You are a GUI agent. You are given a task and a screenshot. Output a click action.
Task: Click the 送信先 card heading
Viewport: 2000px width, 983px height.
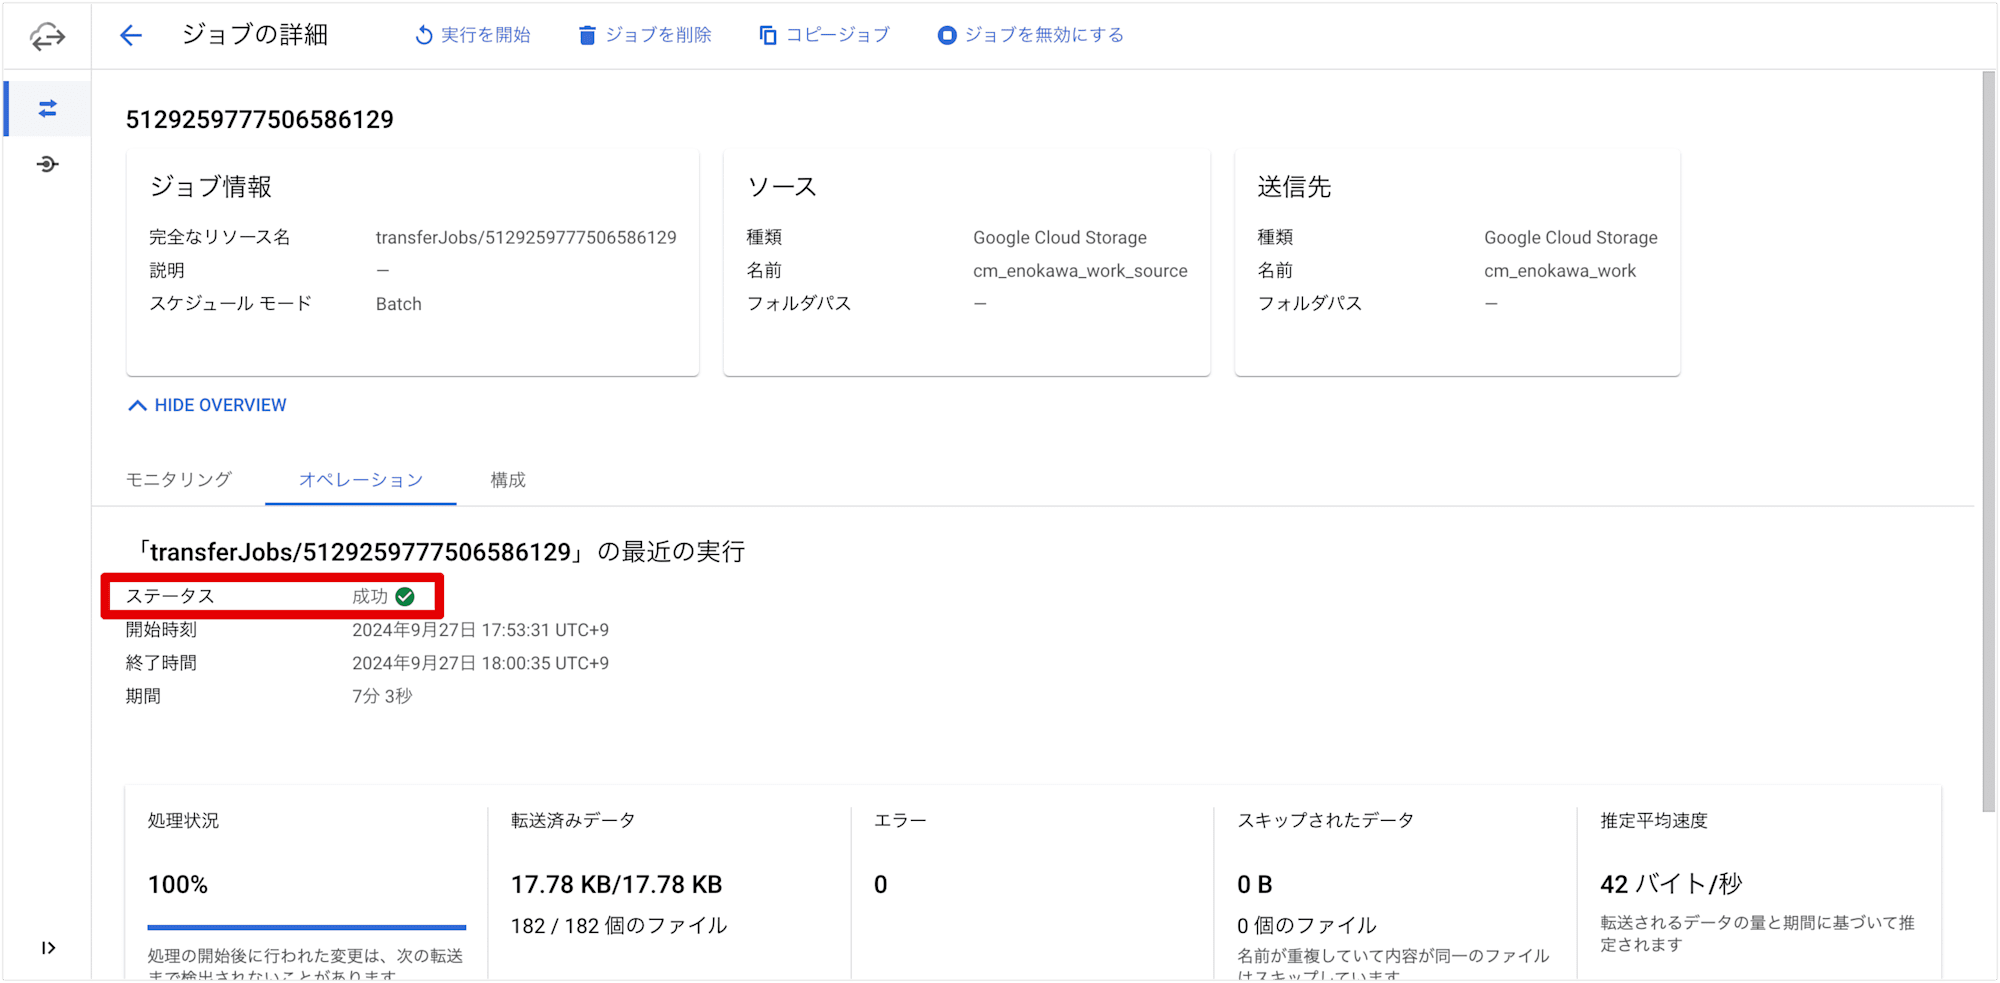click(1294, 187)
